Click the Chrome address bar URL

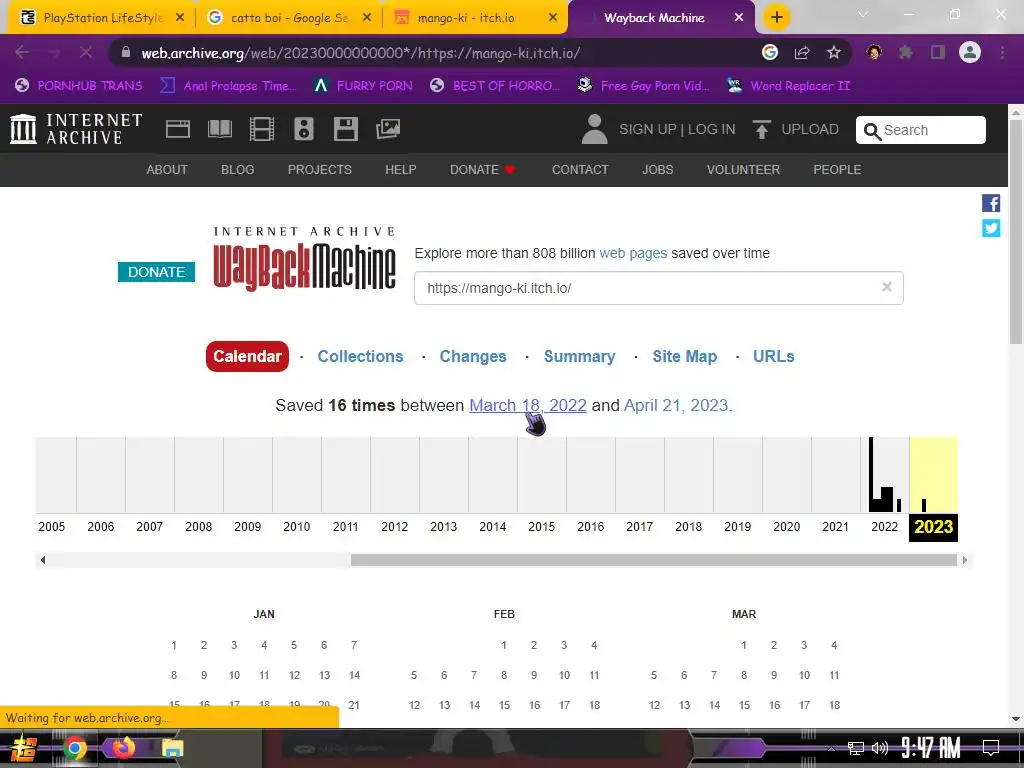(x=360, y=53)
